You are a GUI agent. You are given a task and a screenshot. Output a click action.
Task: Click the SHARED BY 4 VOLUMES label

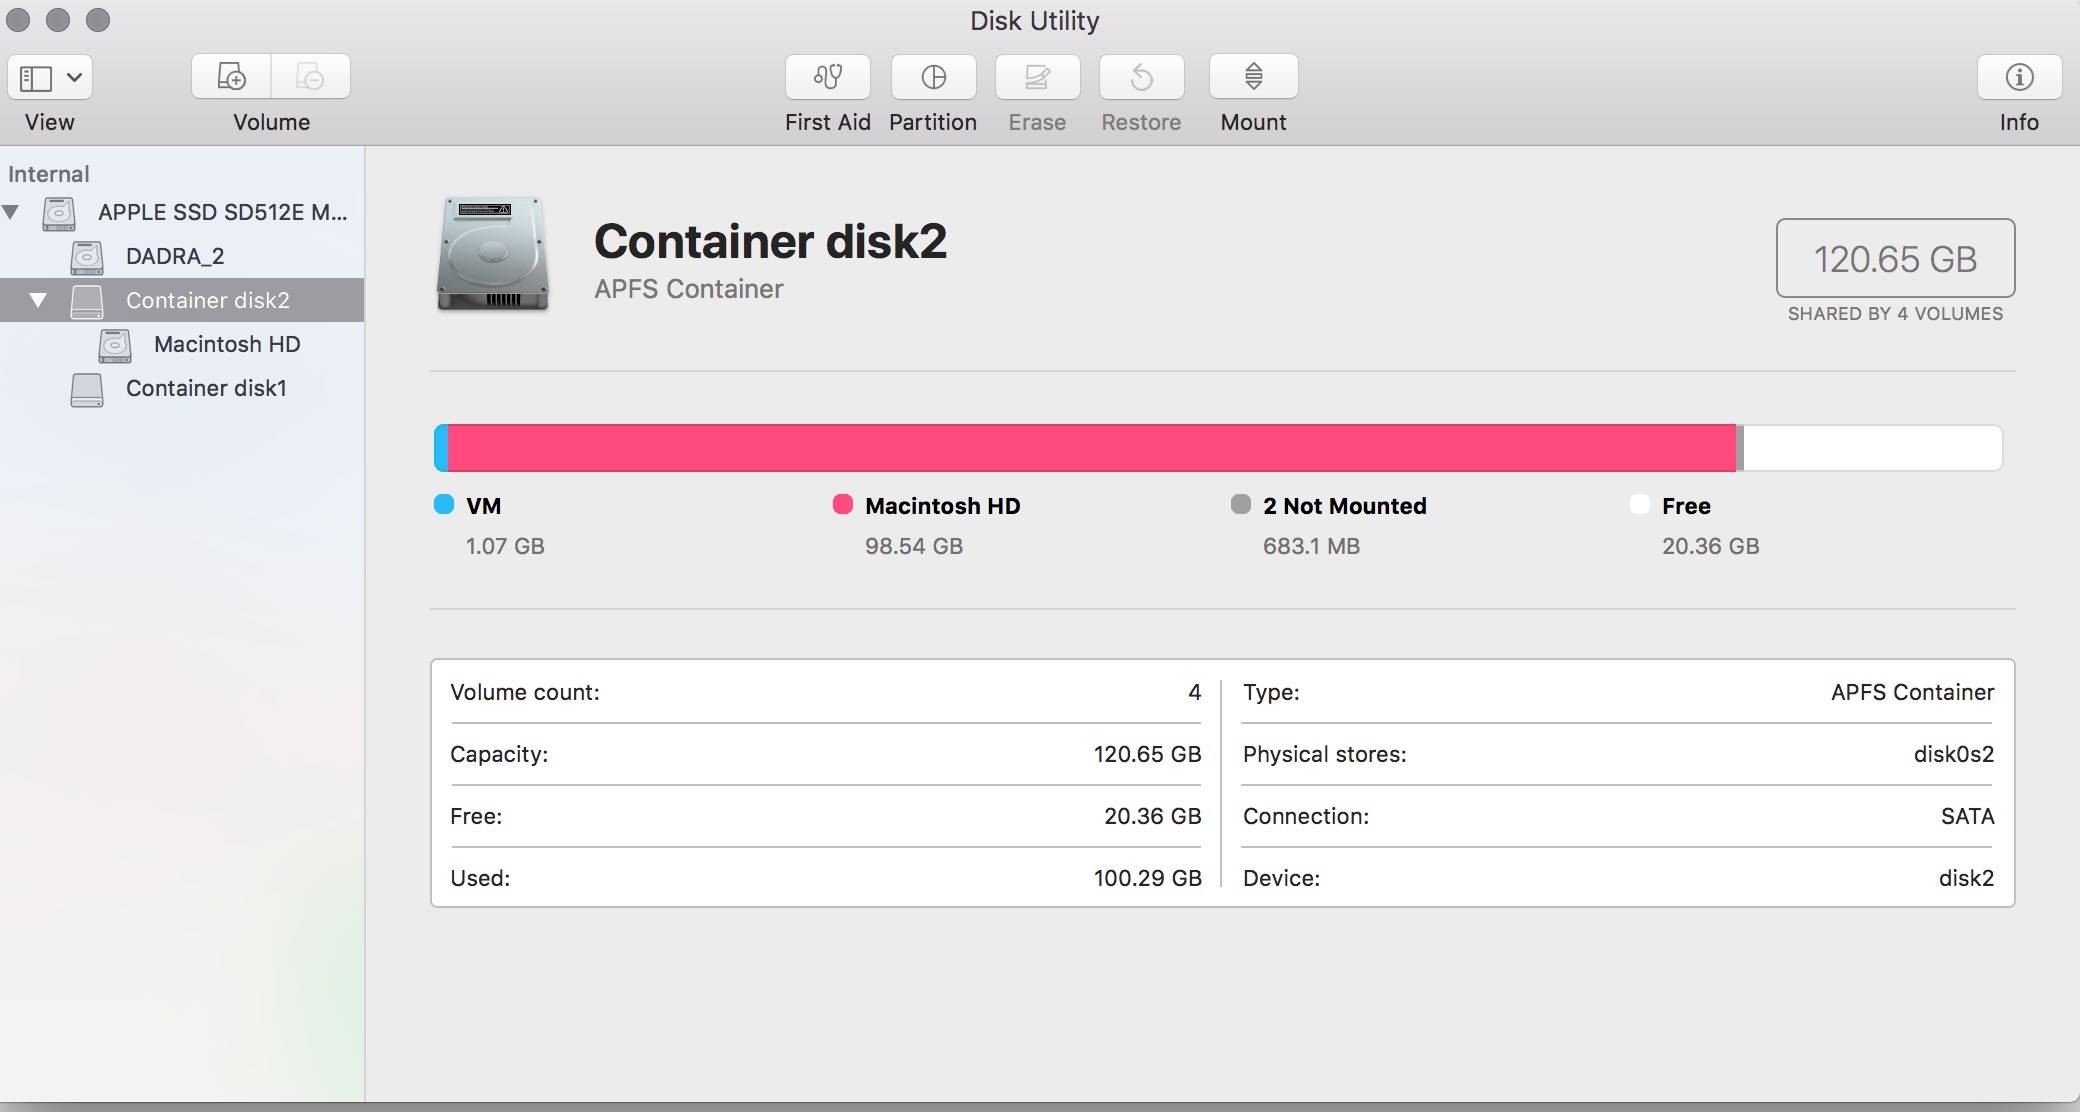click(x=1895, y=314)
